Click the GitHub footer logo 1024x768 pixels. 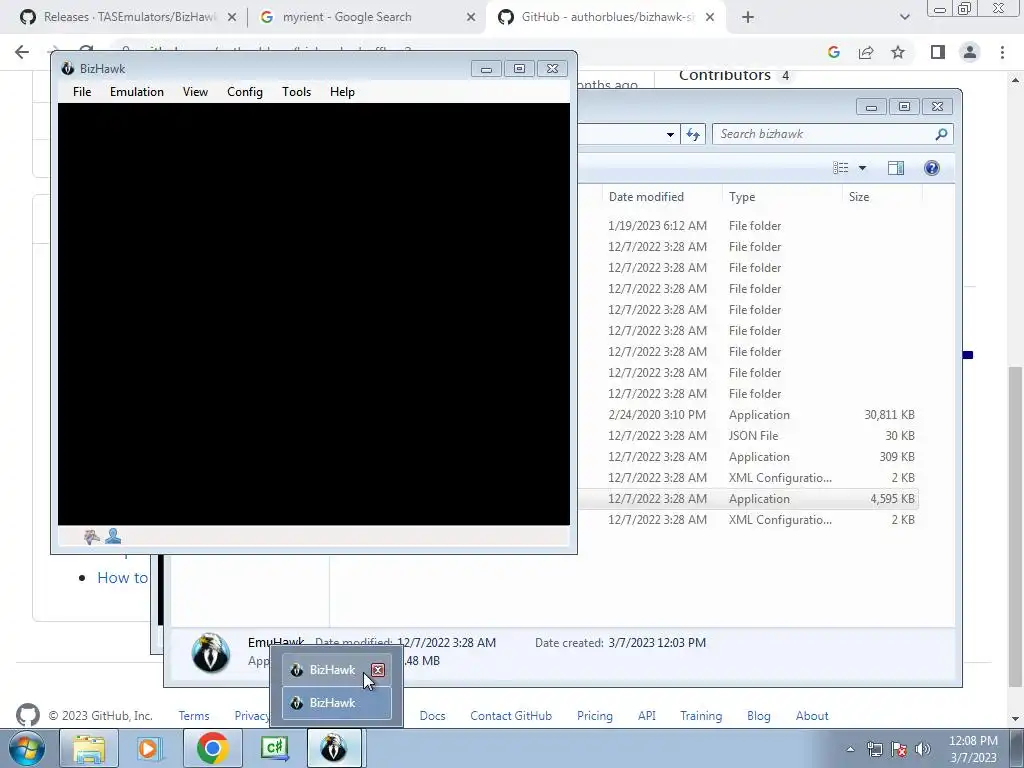[x=27, y=715]
